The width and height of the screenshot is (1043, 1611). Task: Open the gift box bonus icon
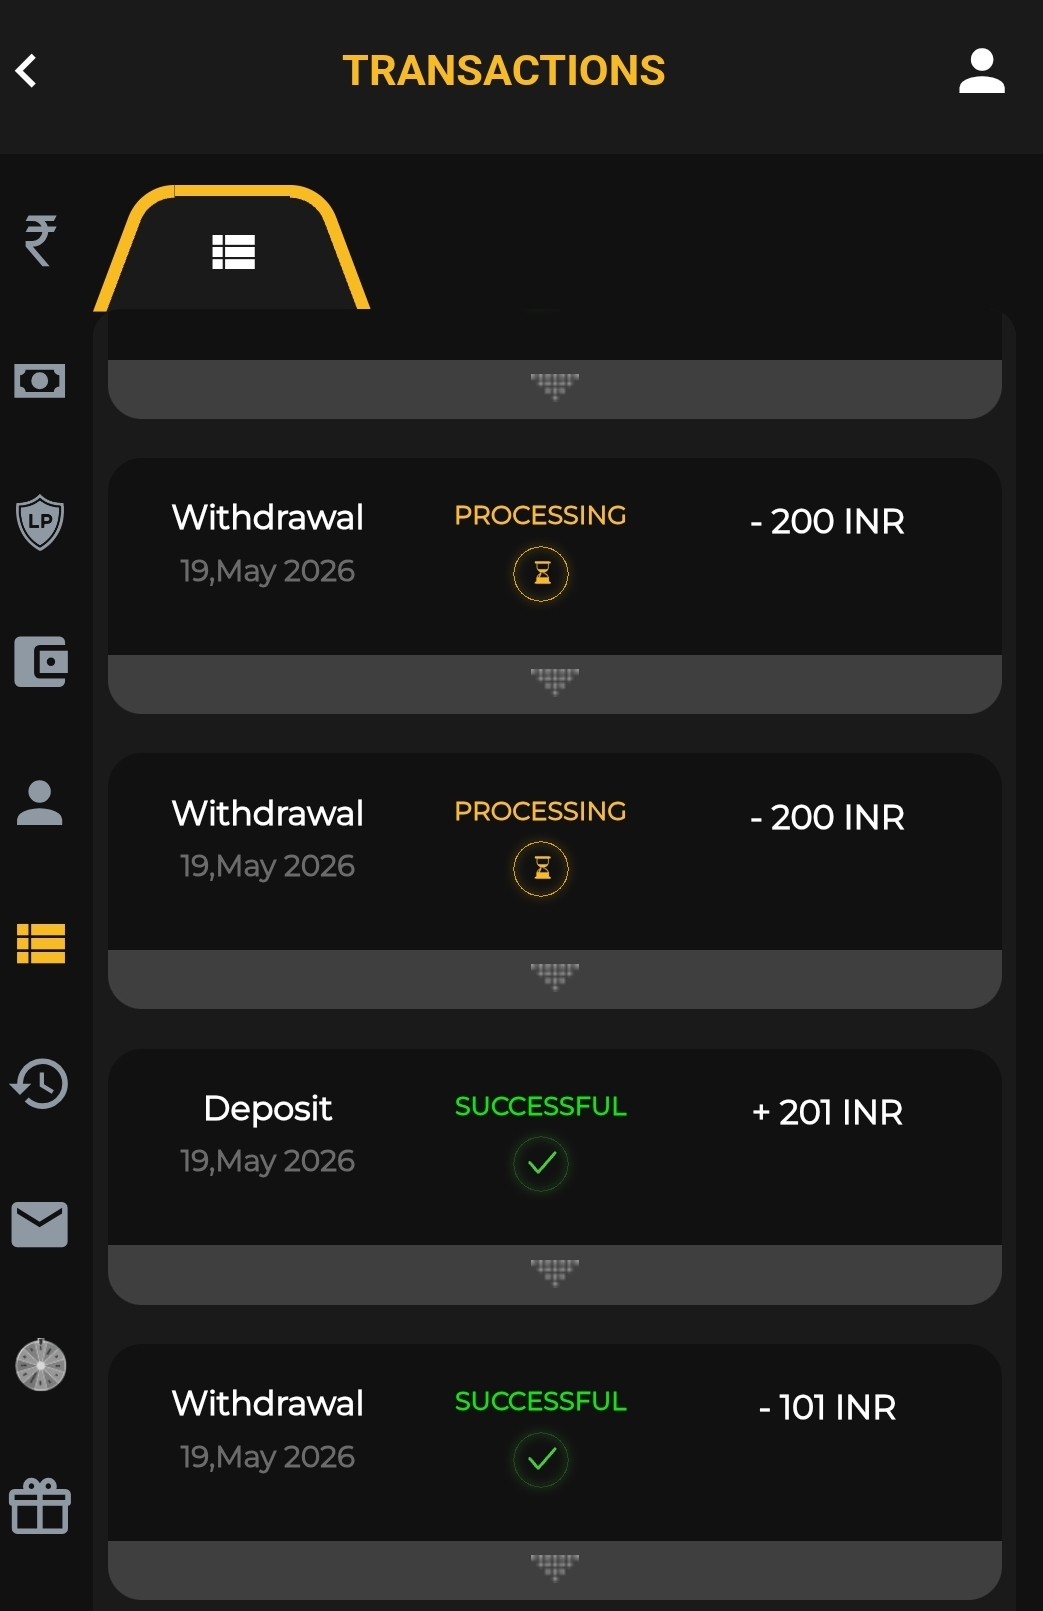click(x=40, y=1506)
